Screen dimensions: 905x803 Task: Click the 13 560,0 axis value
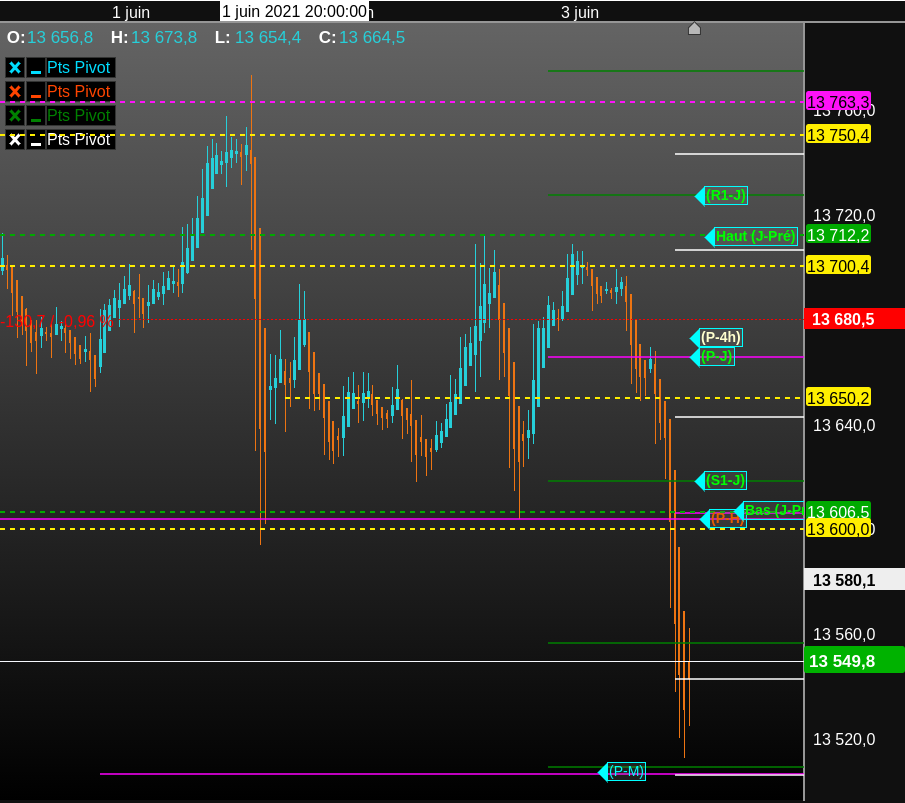point(844,634)
